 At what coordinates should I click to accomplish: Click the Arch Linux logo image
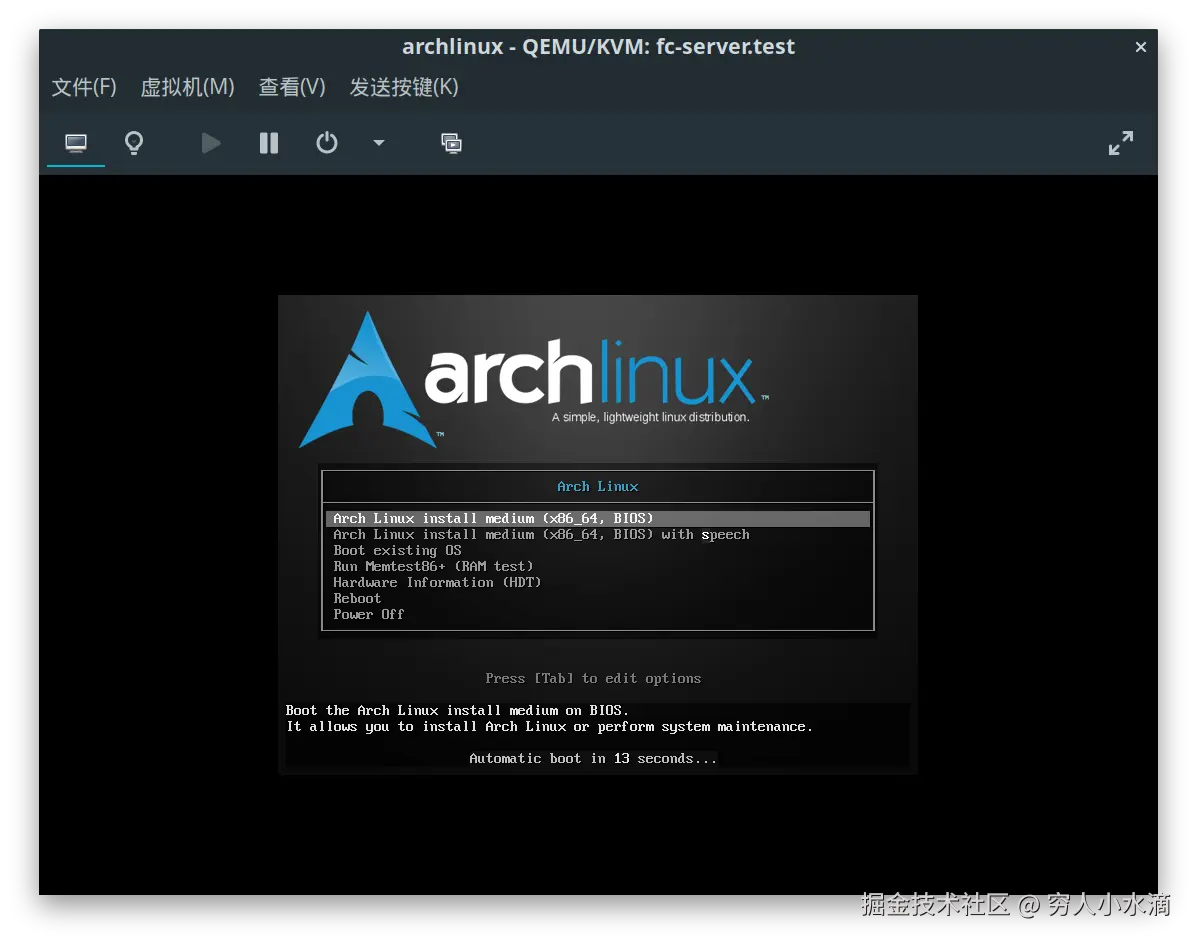tap(534, 379)
